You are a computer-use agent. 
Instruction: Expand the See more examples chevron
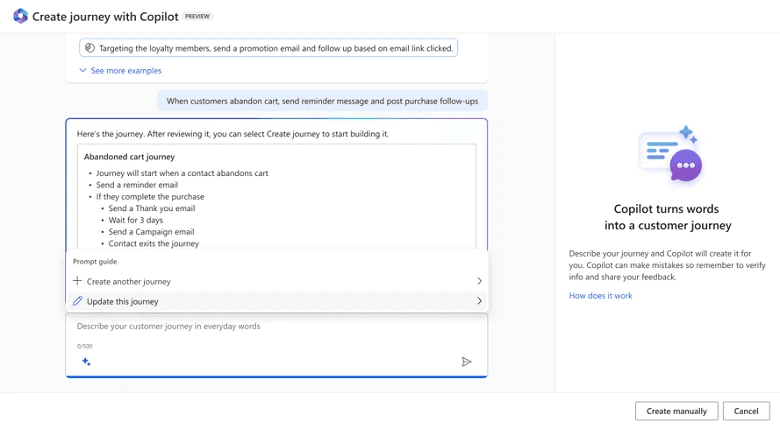(83, 71)
